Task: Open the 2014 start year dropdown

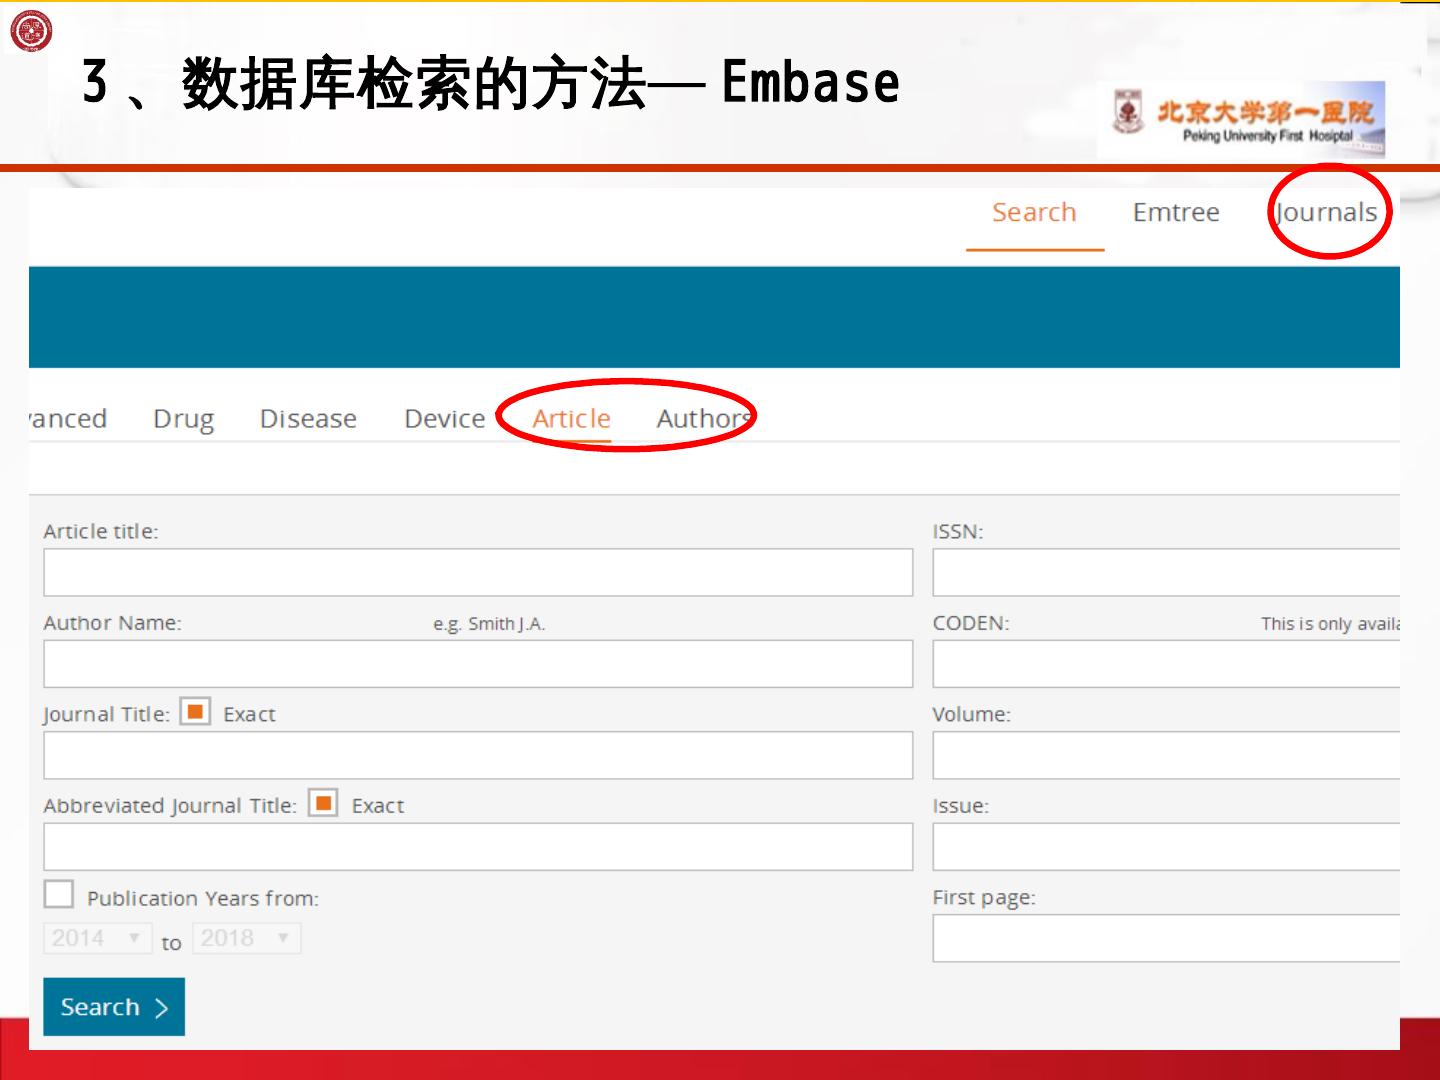Action: coord(97,938)
